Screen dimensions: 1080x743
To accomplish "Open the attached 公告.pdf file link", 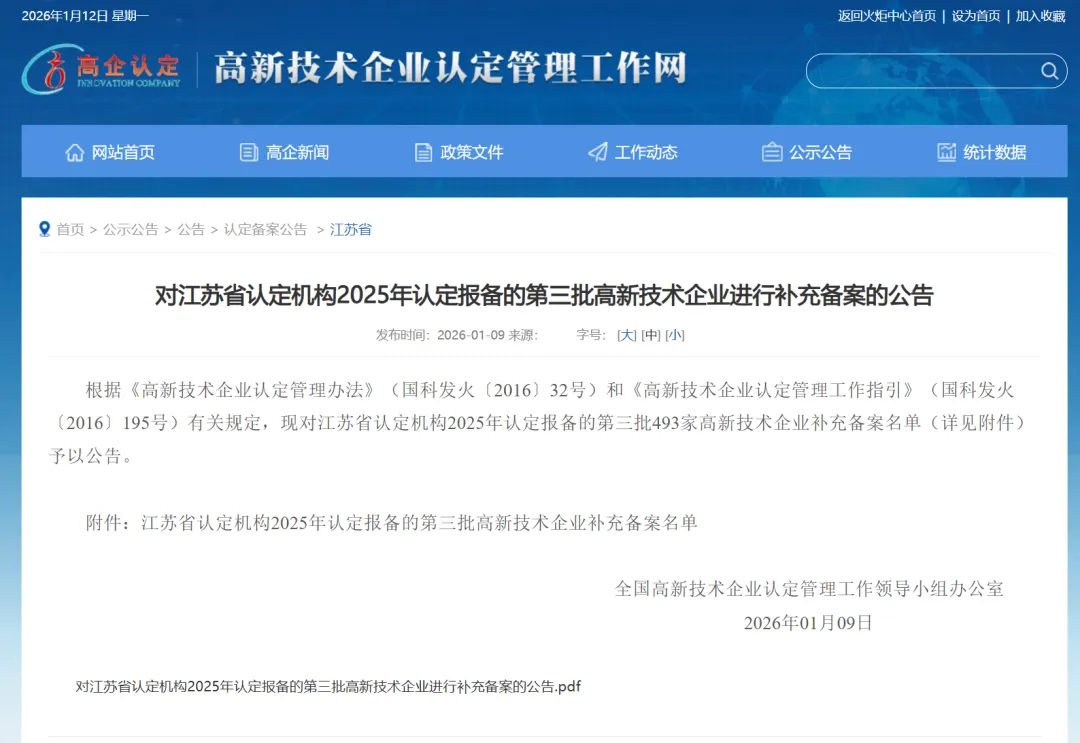I will click(x=328, y=686).
